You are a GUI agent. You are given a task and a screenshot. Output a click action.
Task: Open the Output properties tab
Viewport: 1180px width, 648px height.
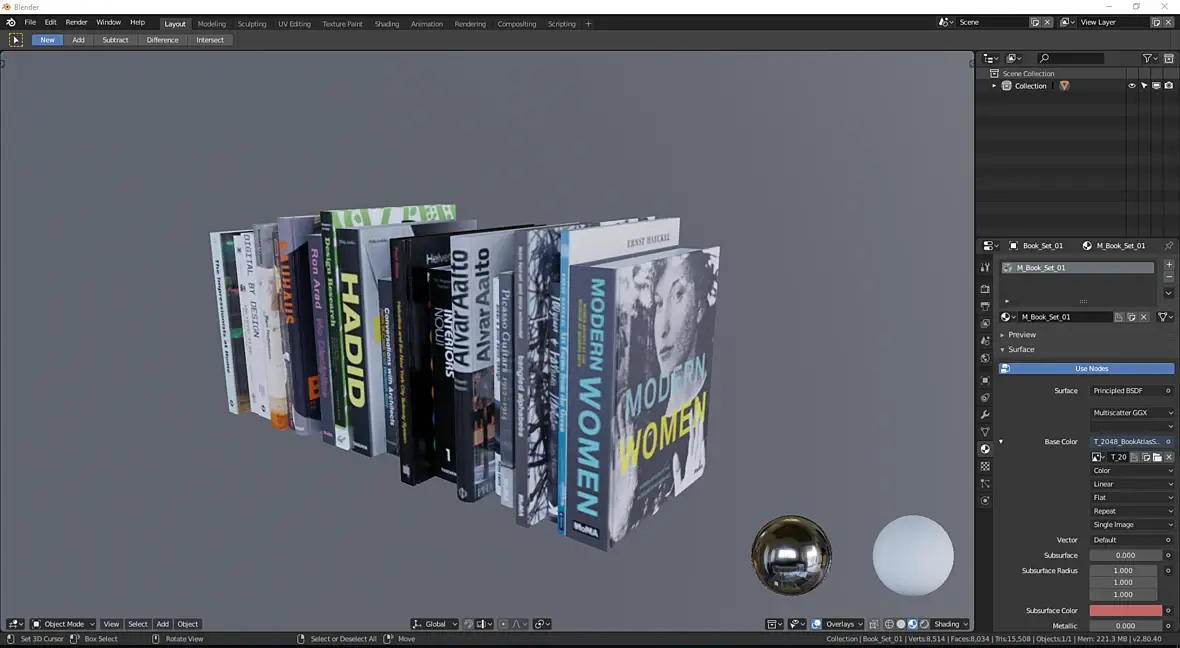(x=985, y=306)
